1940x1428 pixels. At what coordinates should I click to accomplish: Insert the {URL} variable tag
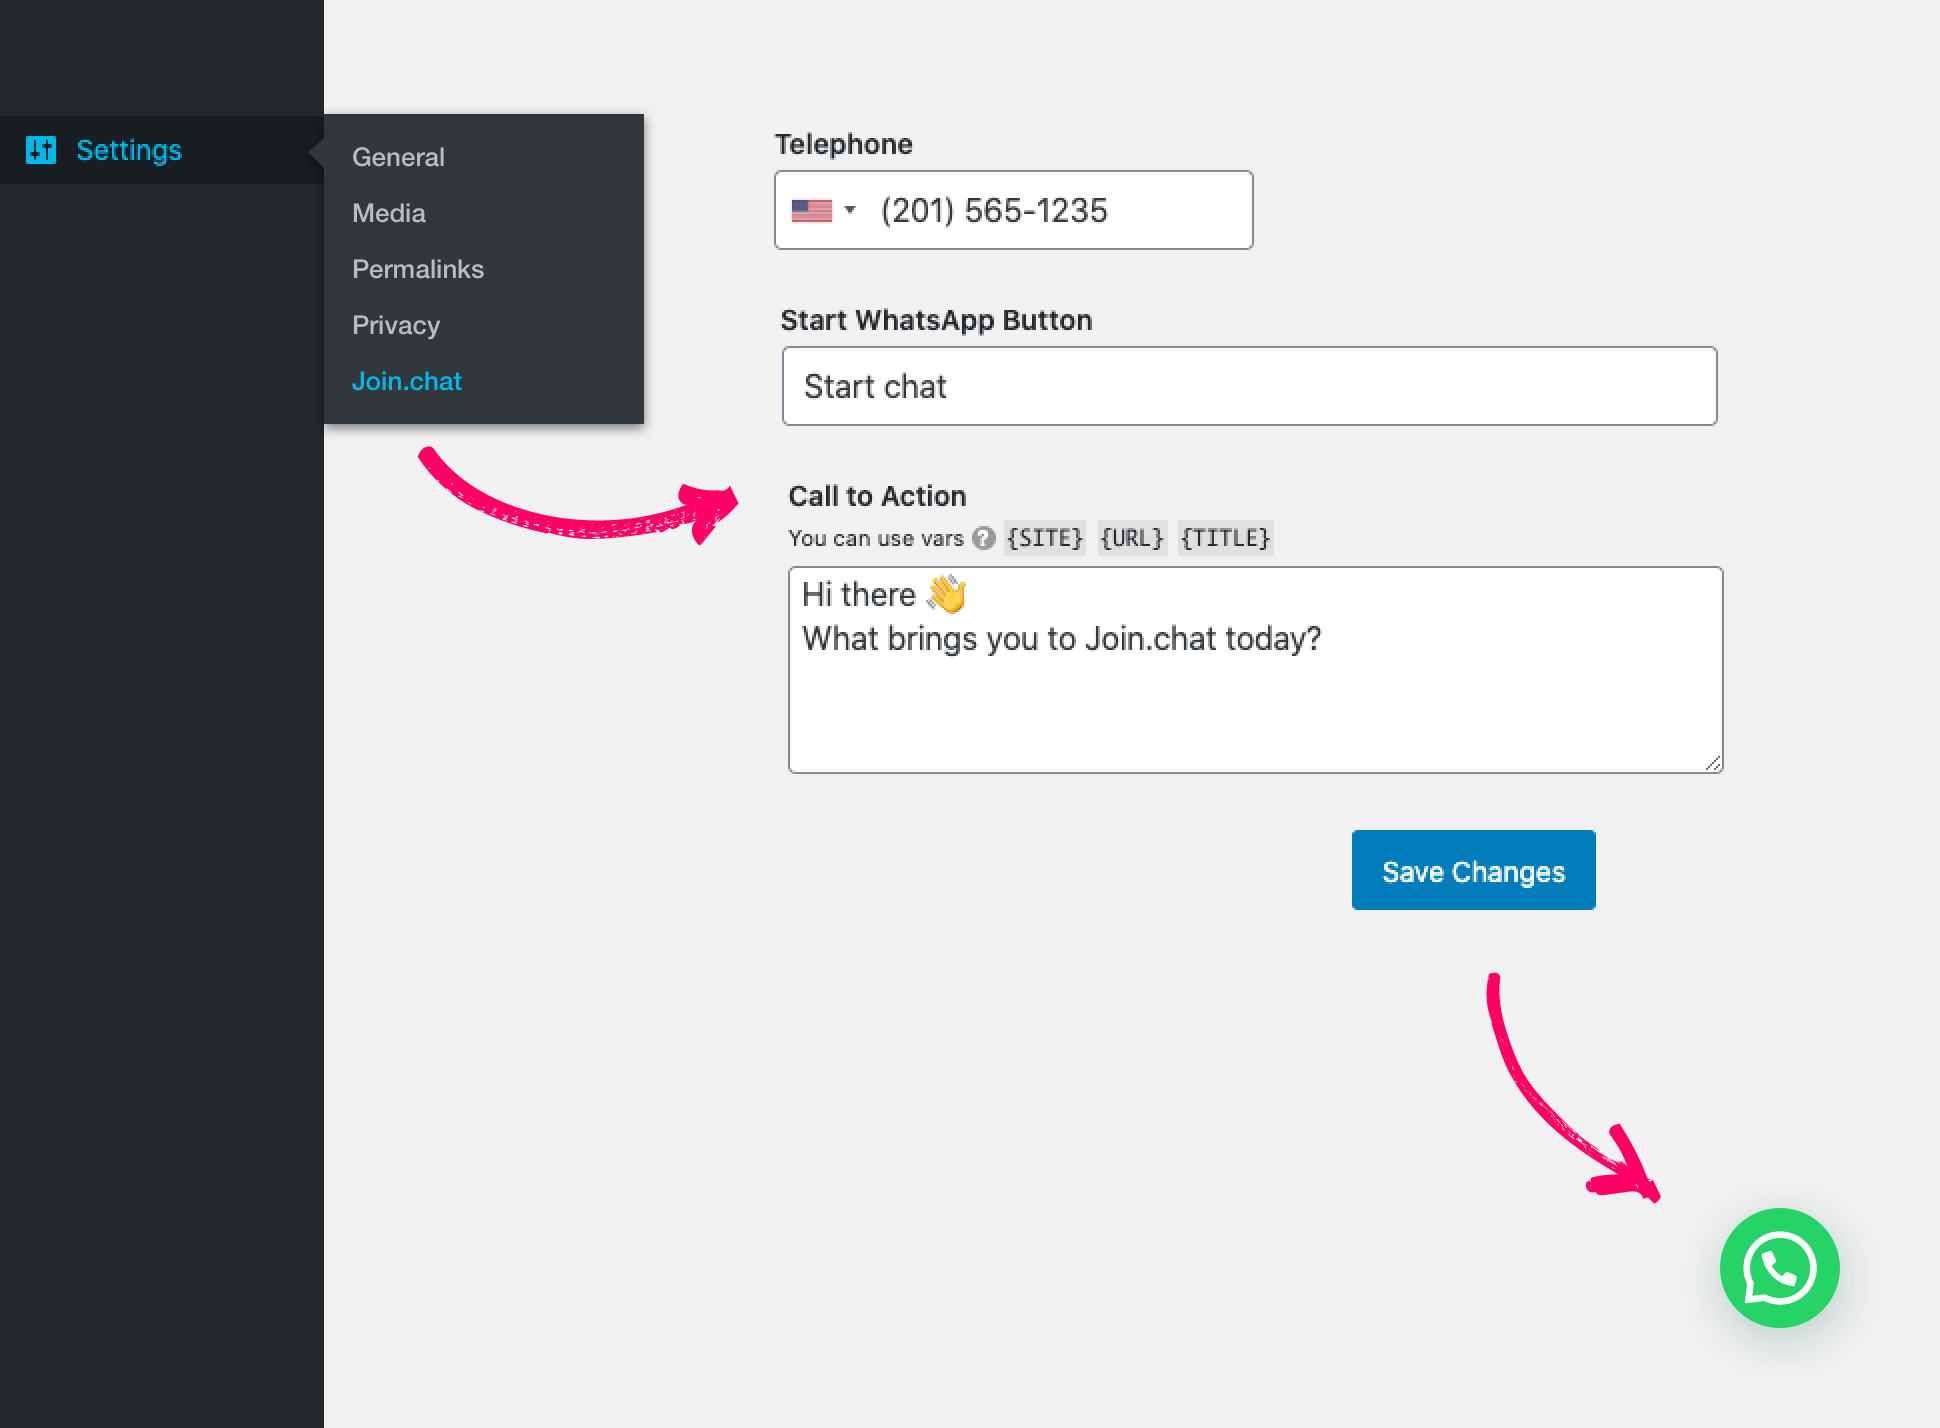[x=1132, y=538]
